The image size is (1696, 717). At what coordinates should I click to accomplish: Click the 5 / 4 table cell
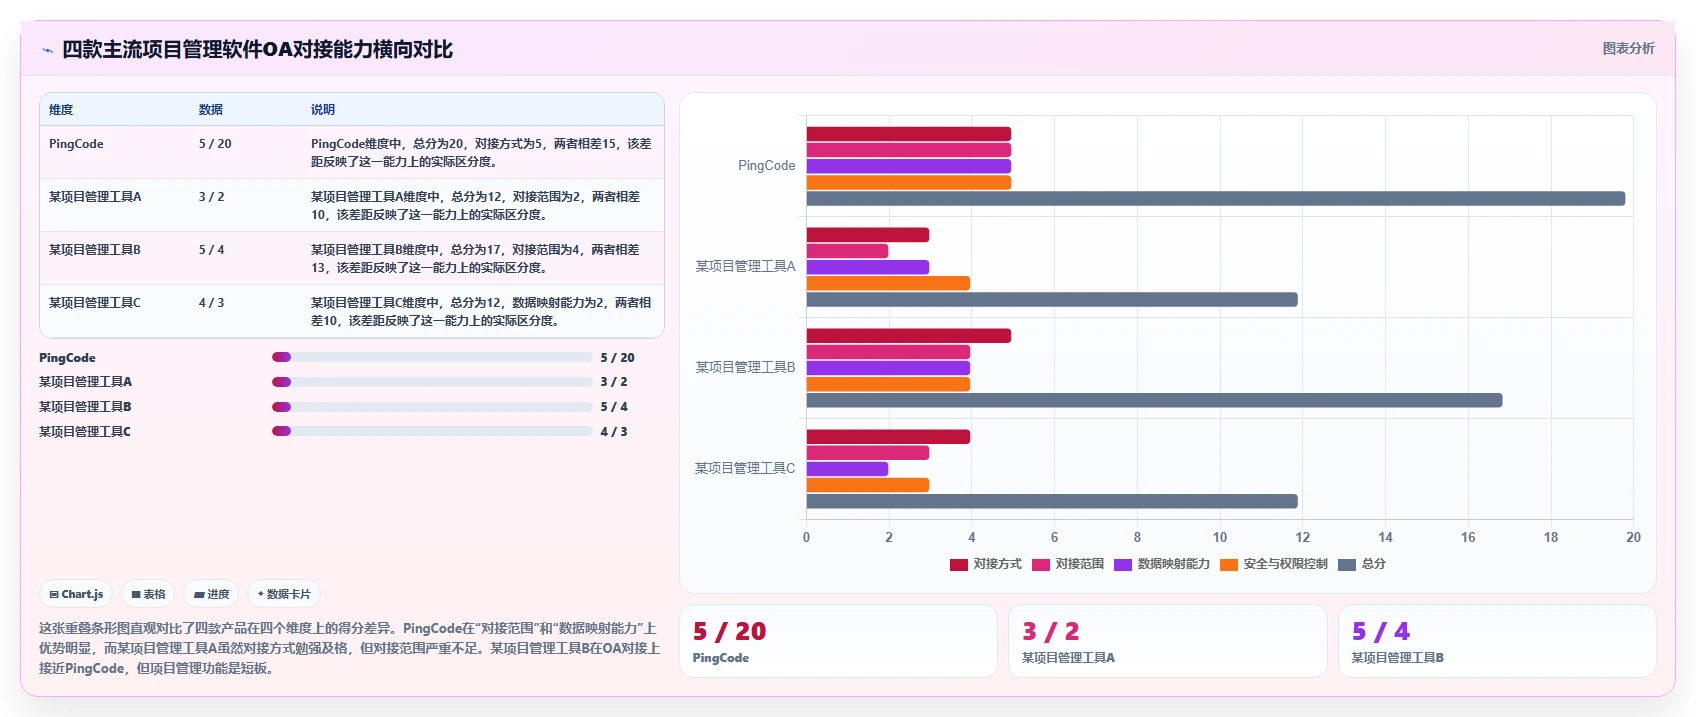point(211,250)
